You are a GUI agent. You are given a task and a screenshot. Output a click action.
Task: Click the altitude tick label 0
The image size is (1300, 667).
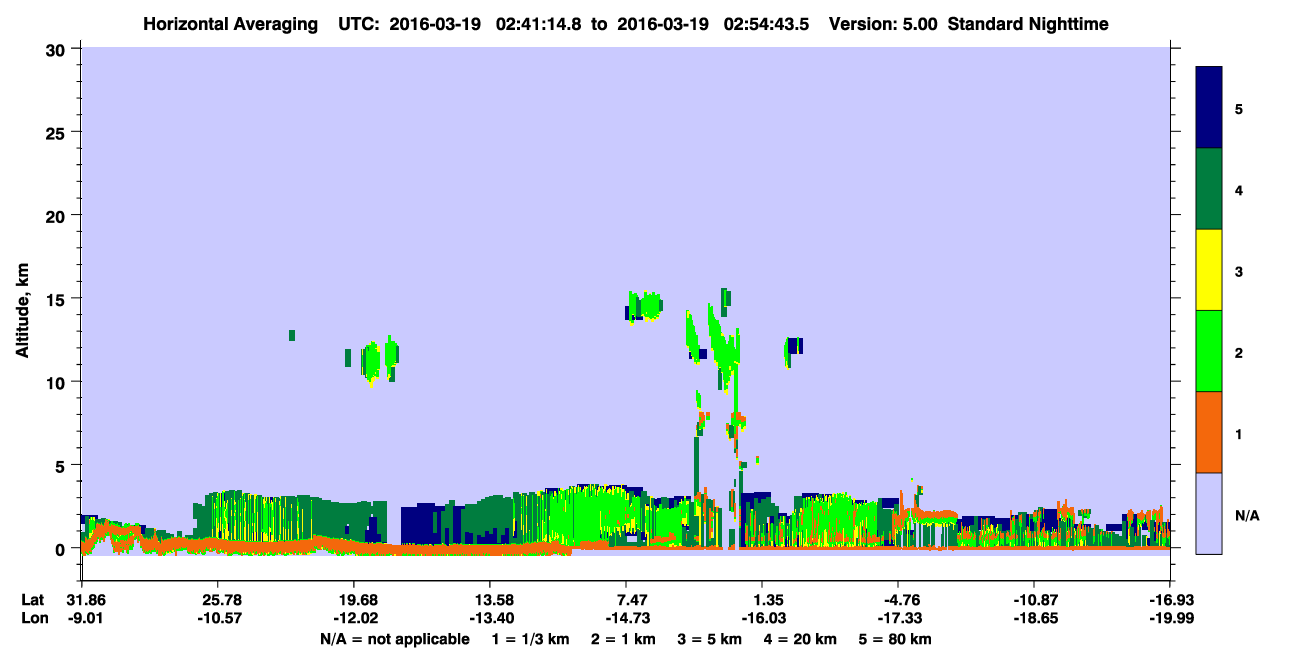point(62,549)
